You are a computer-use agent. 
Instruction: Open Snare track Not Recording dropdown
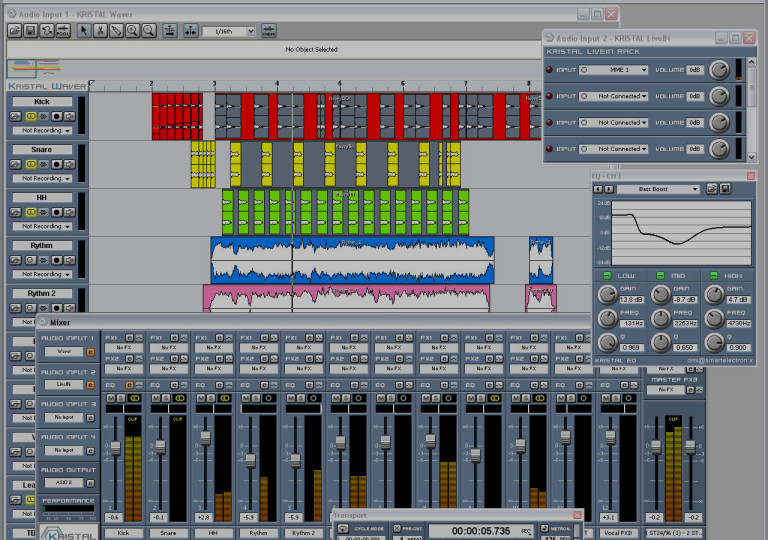42,178
